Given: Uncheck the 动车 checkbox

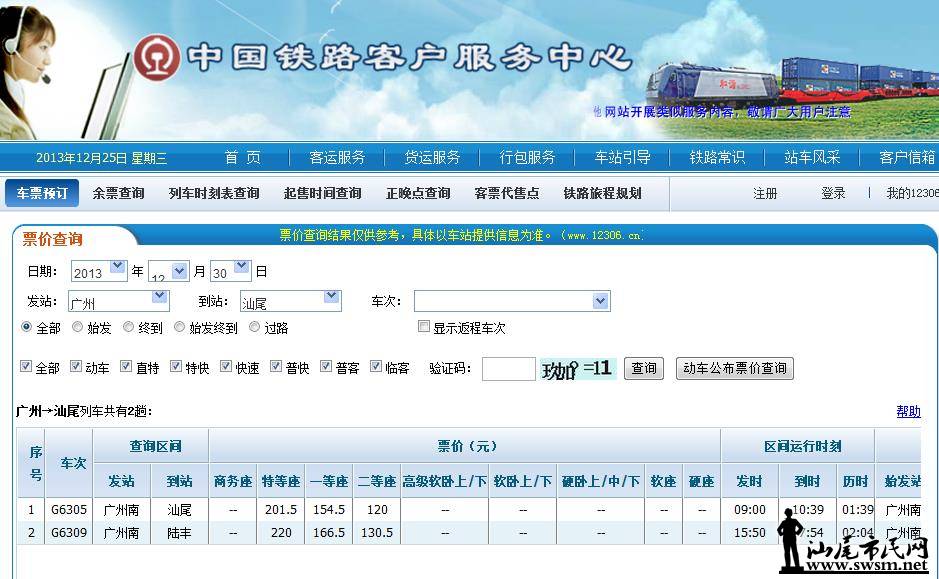Looking at the screenshot, I should pos(76,366).
